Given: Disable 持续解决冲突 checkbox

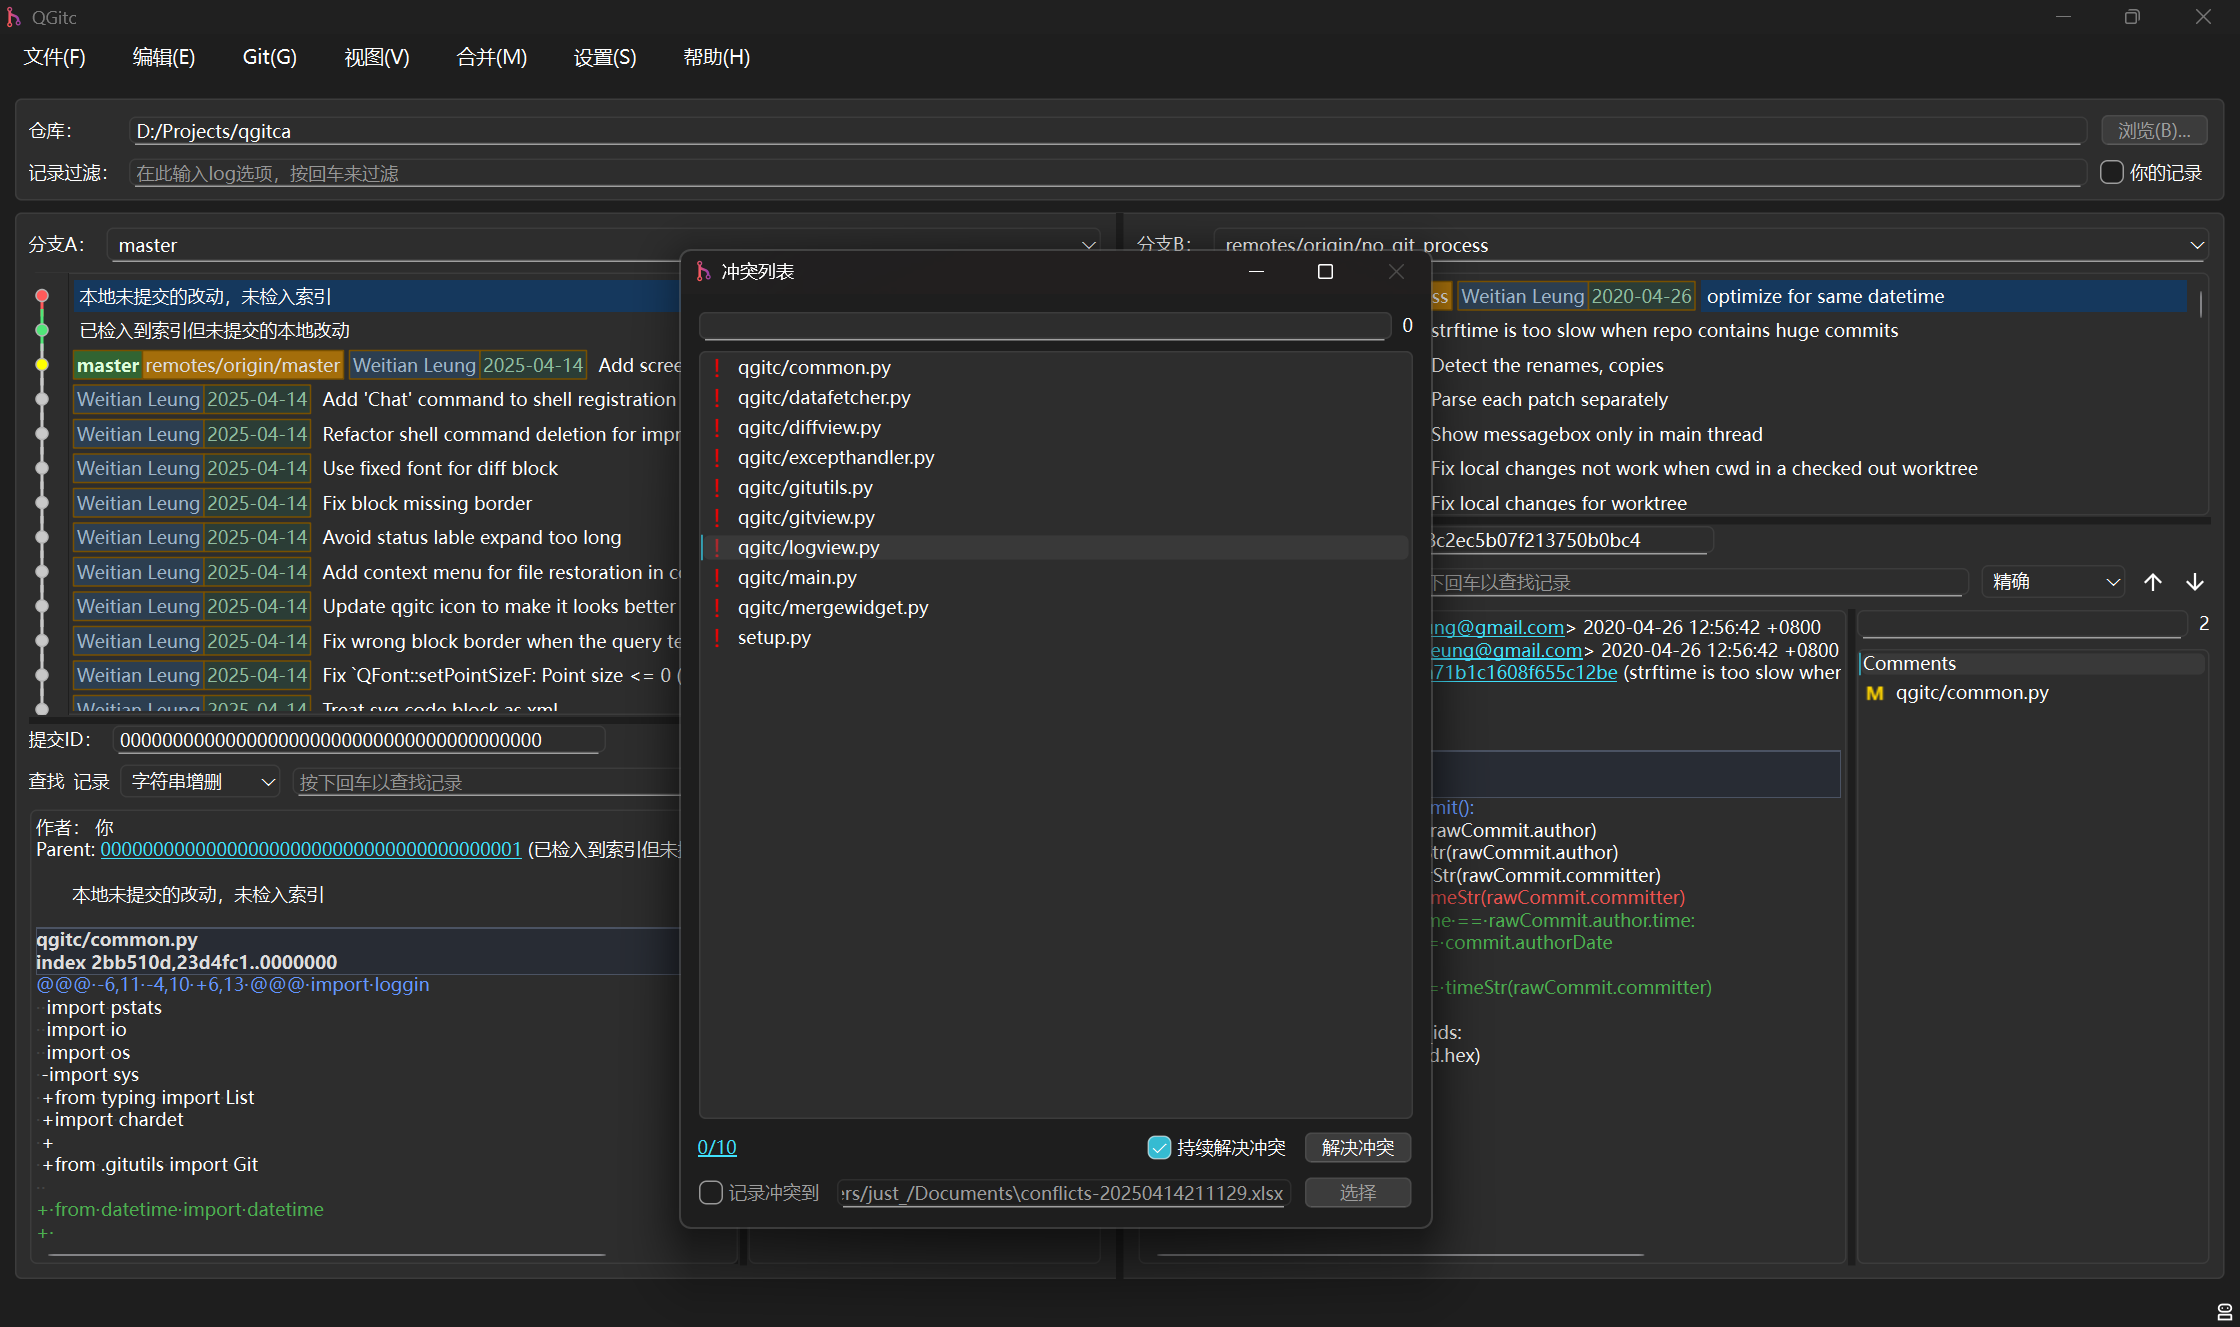Looking at the screenshot, I should coord(1159,1148).
